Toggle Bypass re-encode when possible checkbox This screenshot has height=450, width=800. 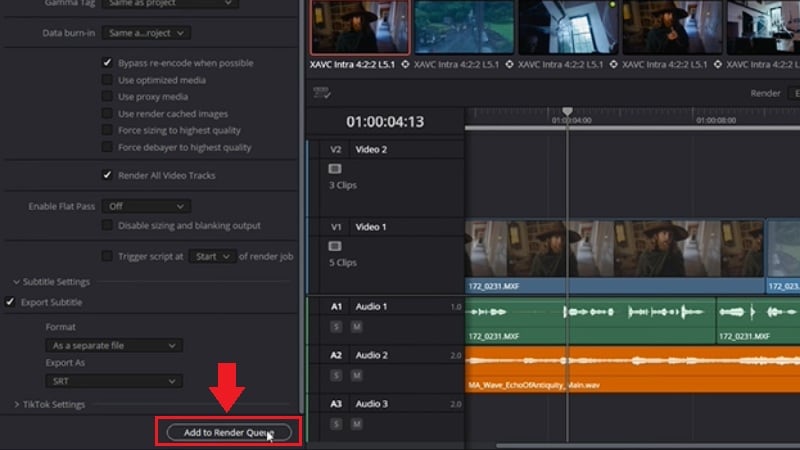coord(107,63)
